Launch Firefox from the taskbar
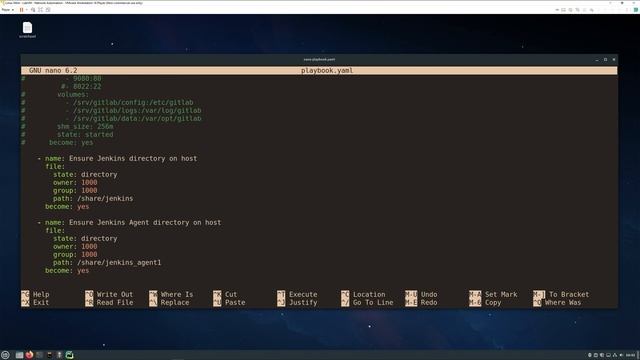 tap(29, 355)
